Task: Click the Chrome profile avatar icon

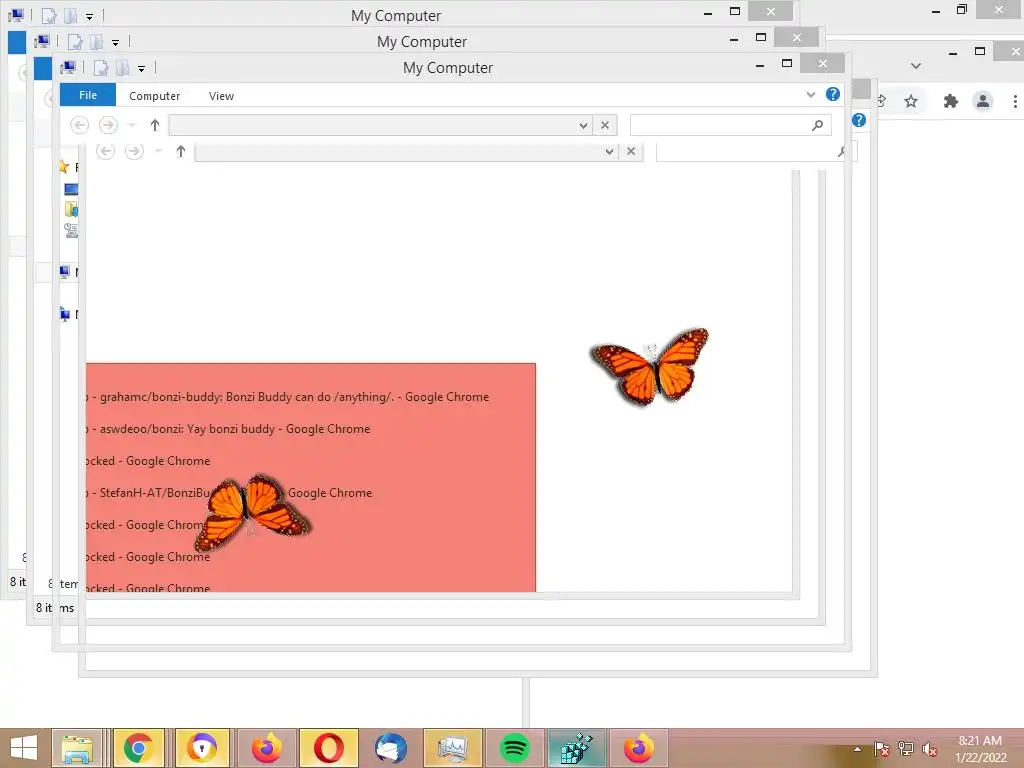Action: (x=983, y=101)
